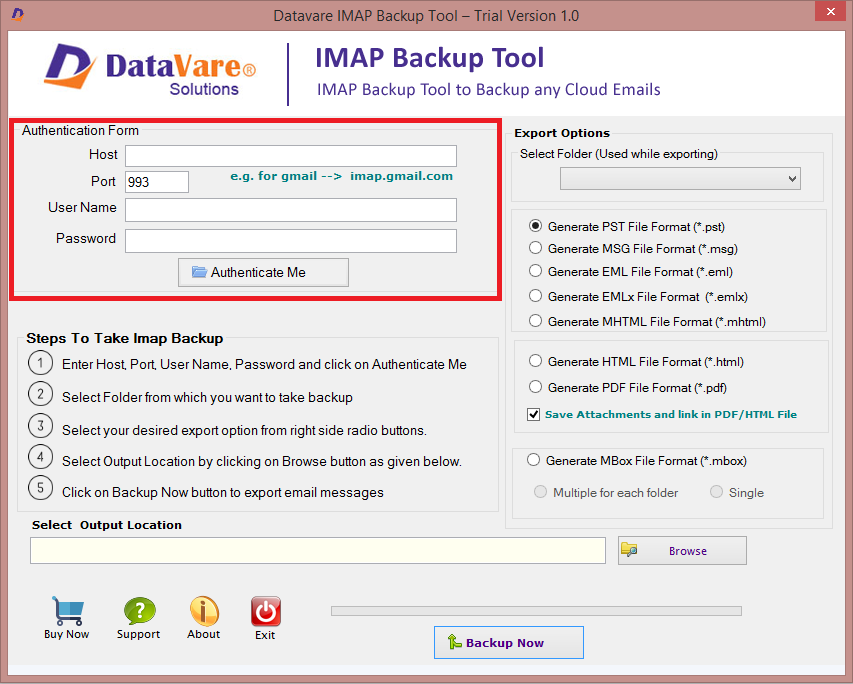Click the red Exit power icon

[x=265, y=611]
